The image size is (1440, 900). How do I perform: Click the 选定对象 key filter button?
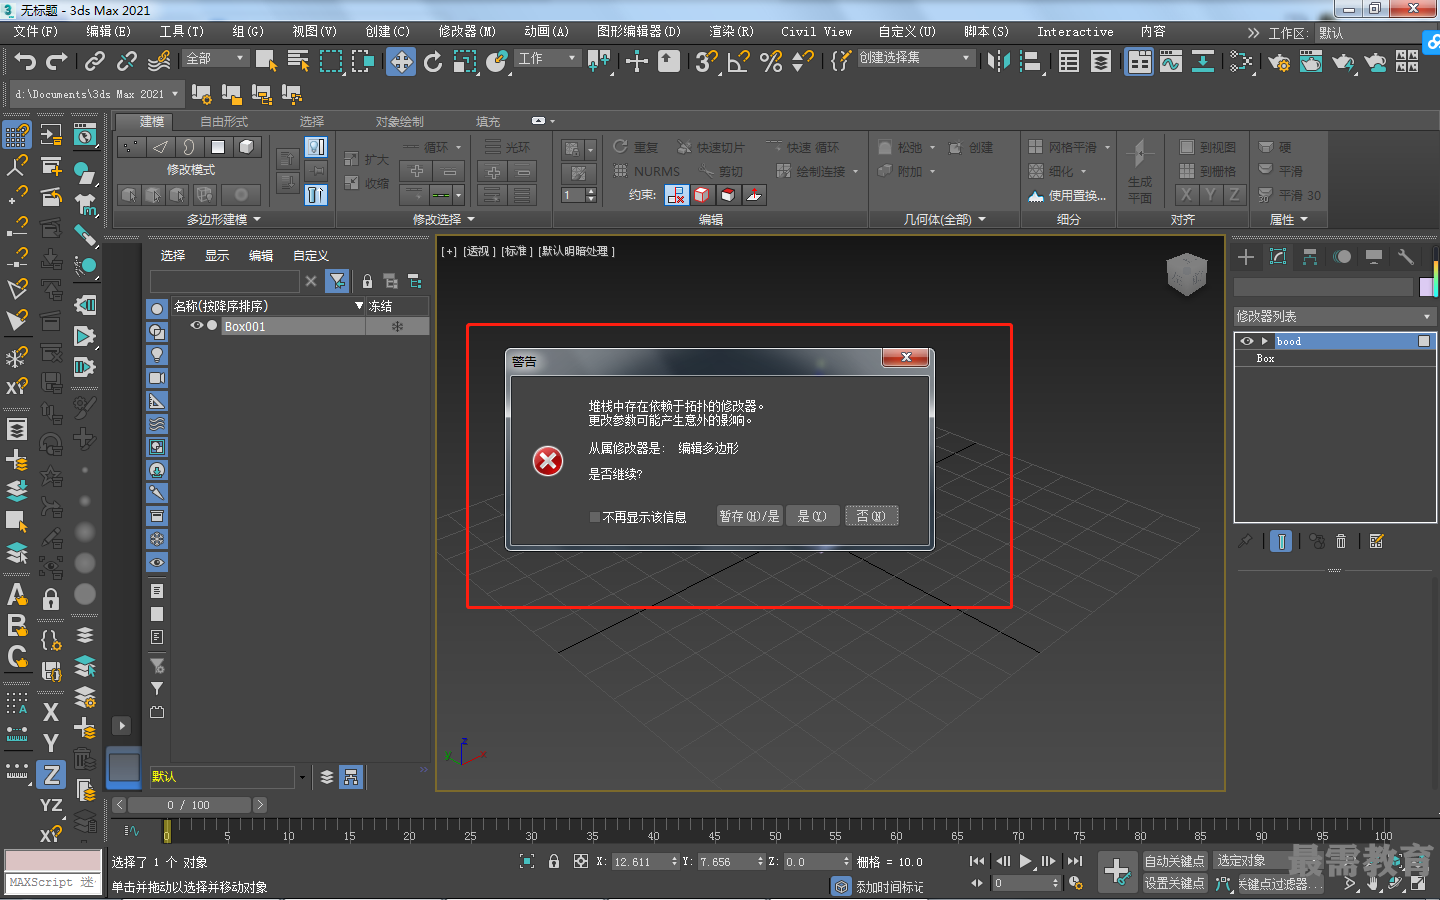(1251, 861)
